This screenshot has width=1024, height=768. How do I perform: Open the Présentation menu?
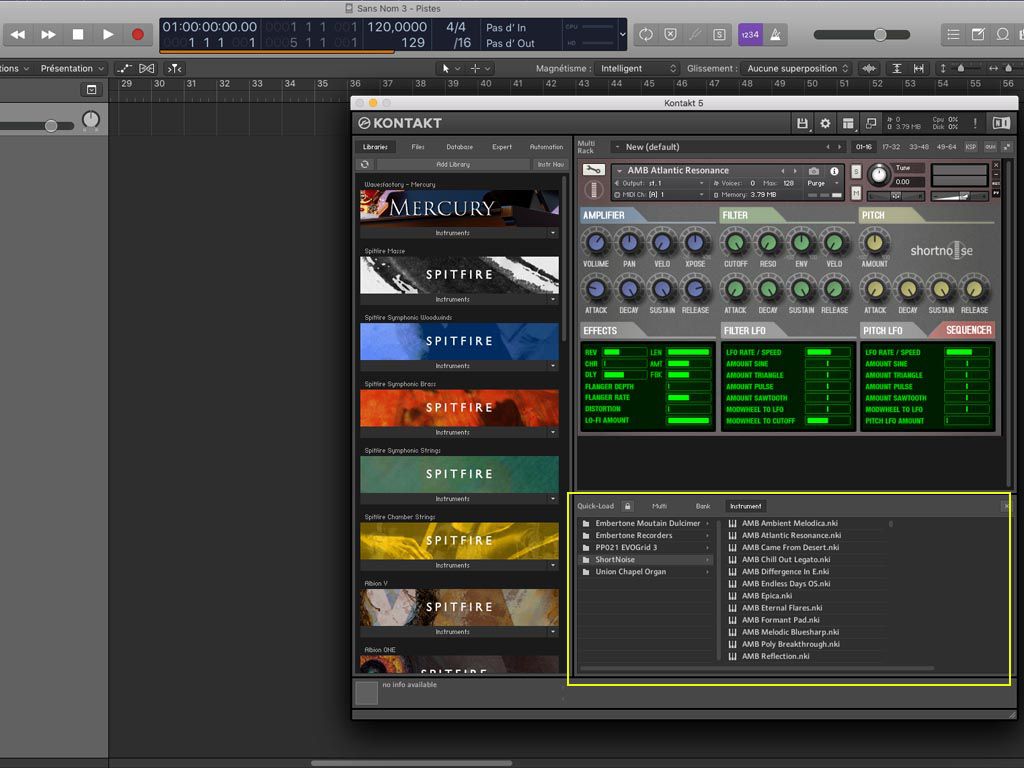(72, 68)
